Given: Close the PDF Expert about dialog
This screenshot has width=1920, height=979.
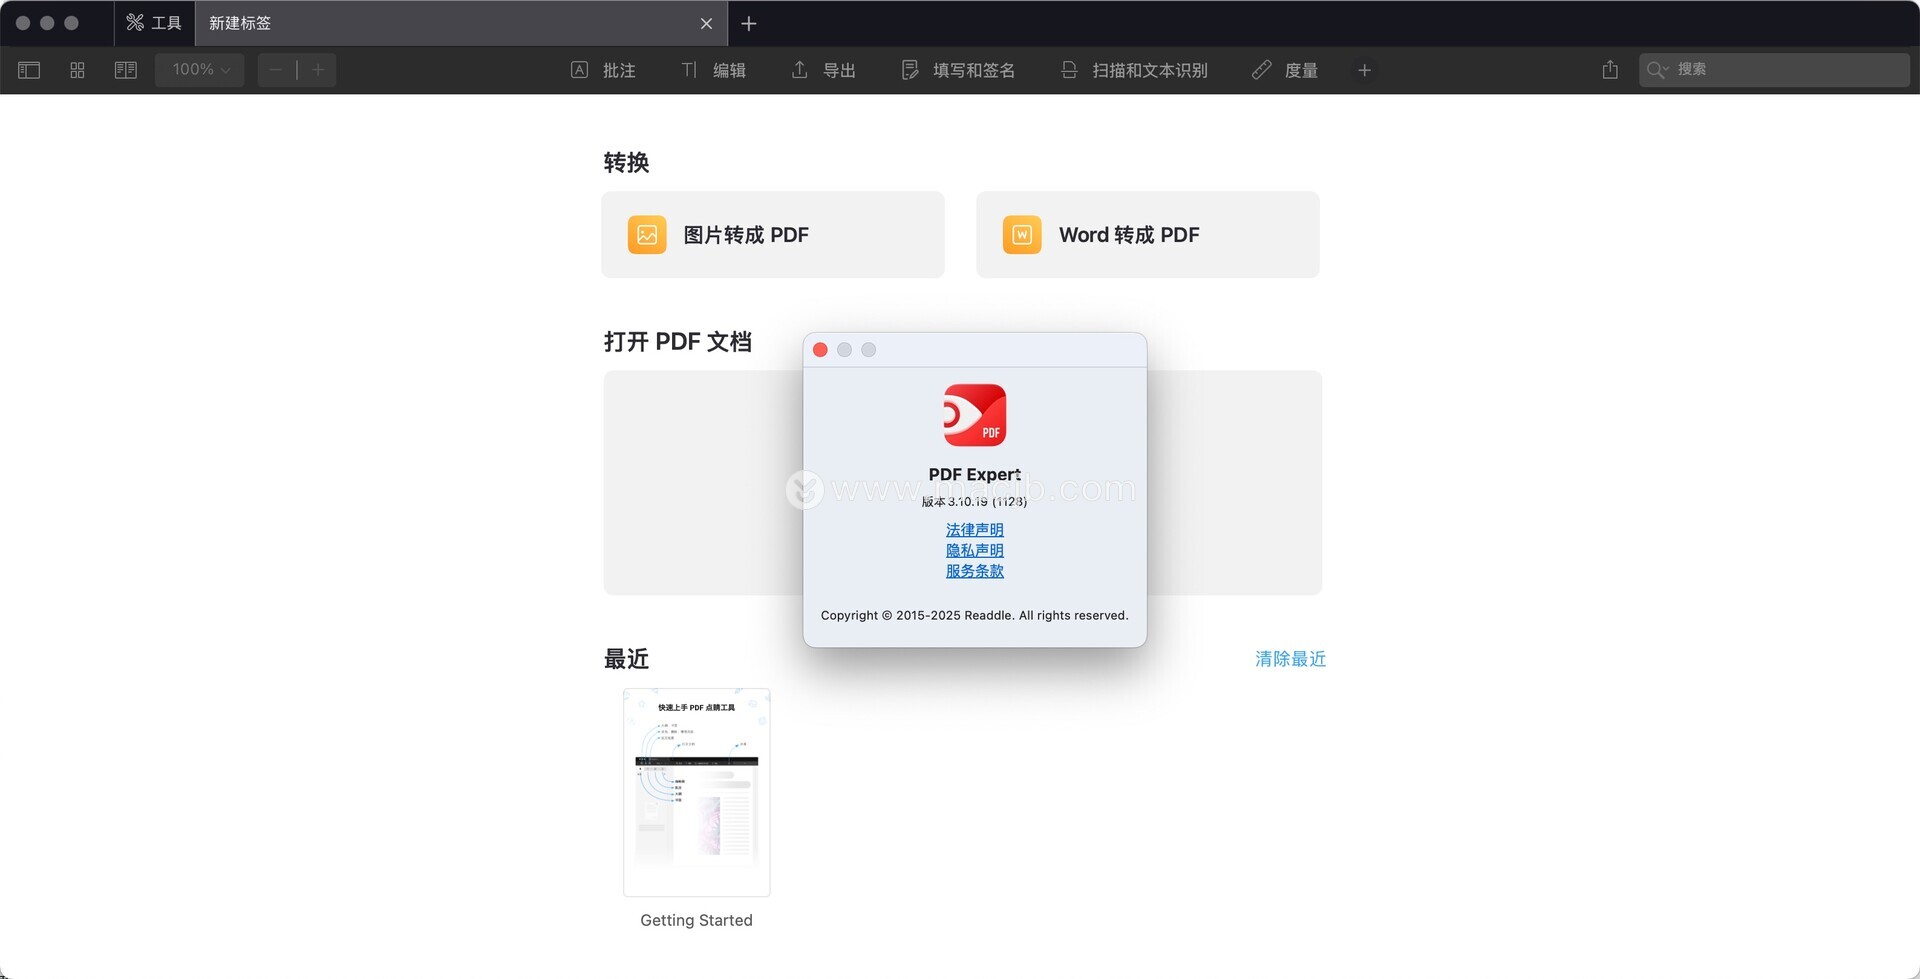Looking at the screenshot, I should (x=820, y=350).
